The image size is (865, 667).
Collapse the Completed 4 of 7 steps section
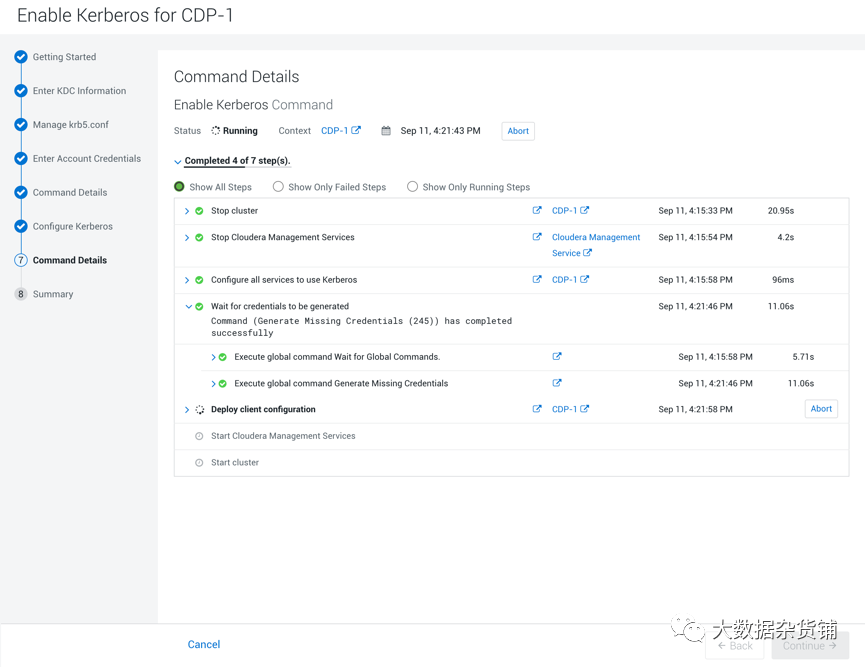click(x=178, y=162)
